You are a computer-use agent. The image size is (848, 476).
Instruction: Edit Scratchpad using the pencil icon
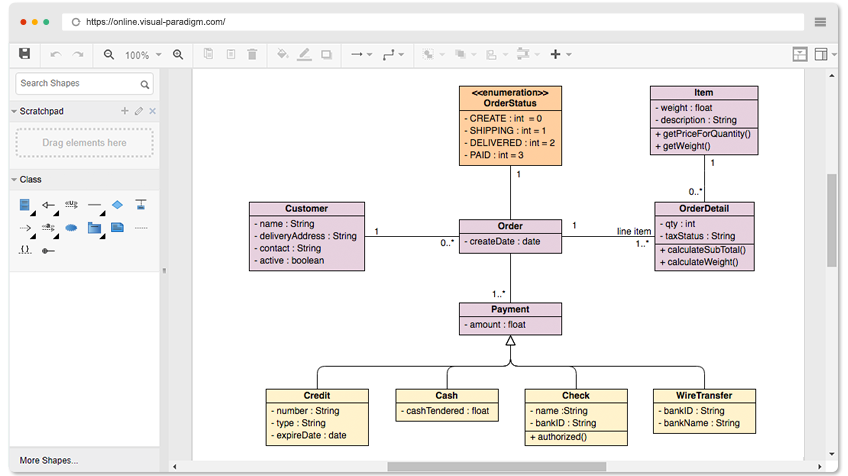click(x=139, y=111)
